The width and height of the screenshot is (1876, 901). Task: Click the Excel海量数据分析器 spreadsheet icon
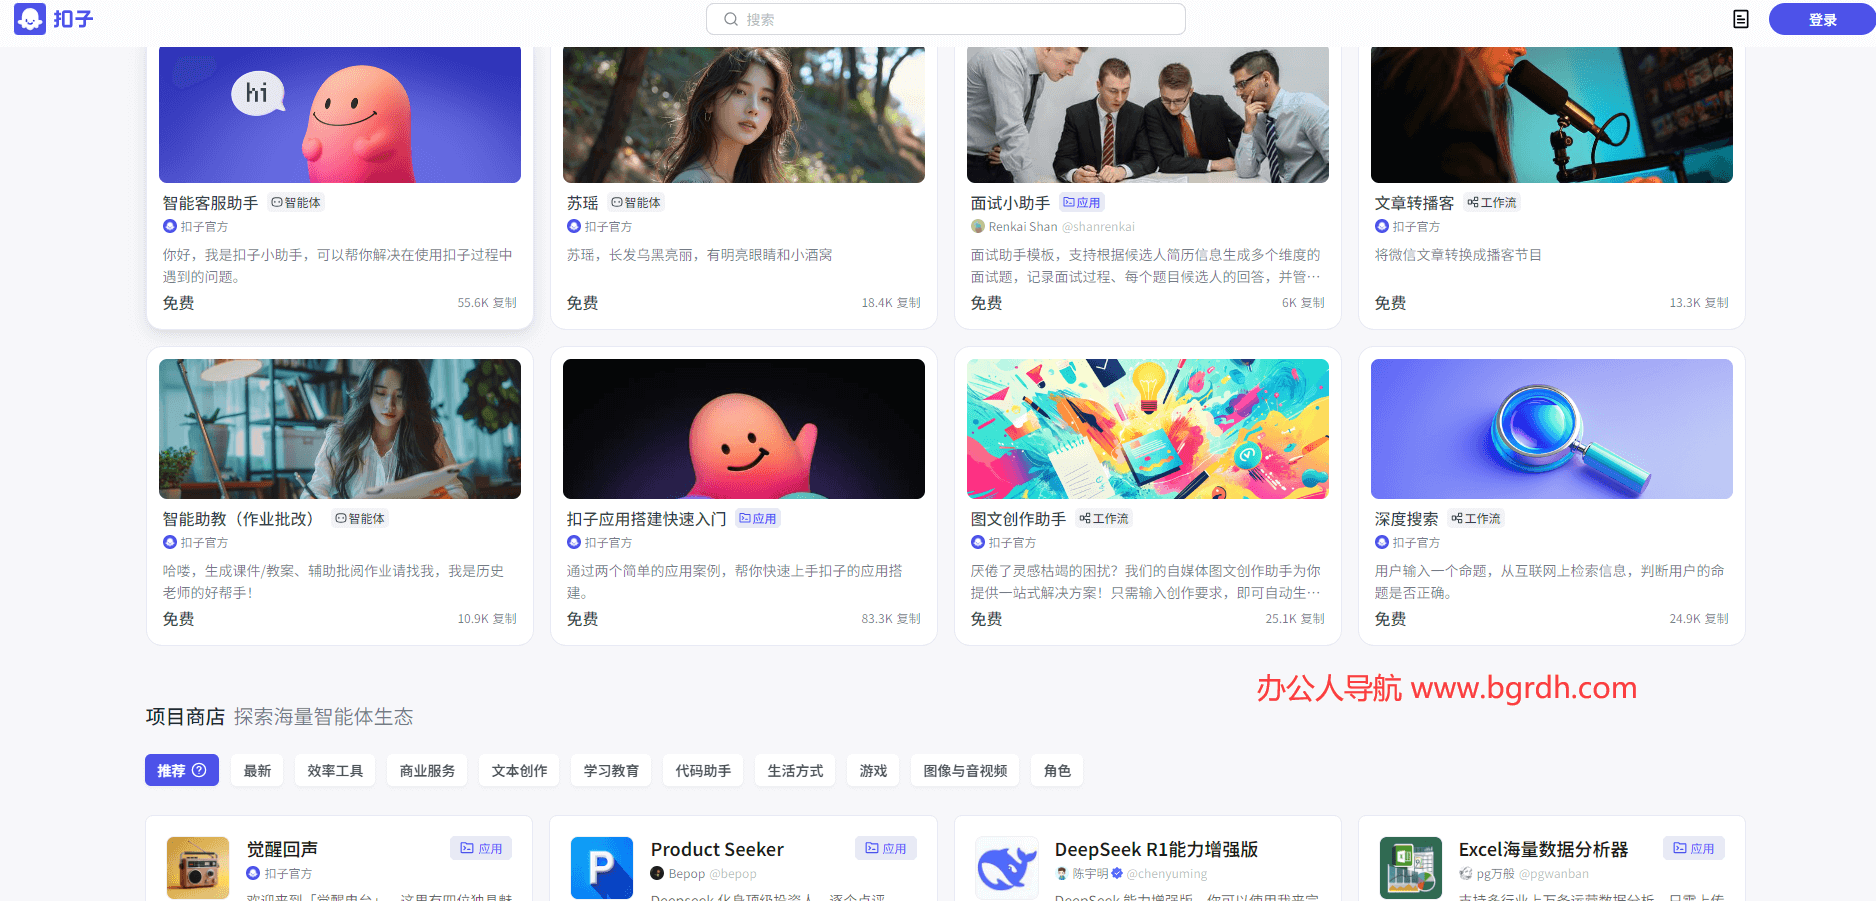pyautogui.click(x=1410, y=867)
